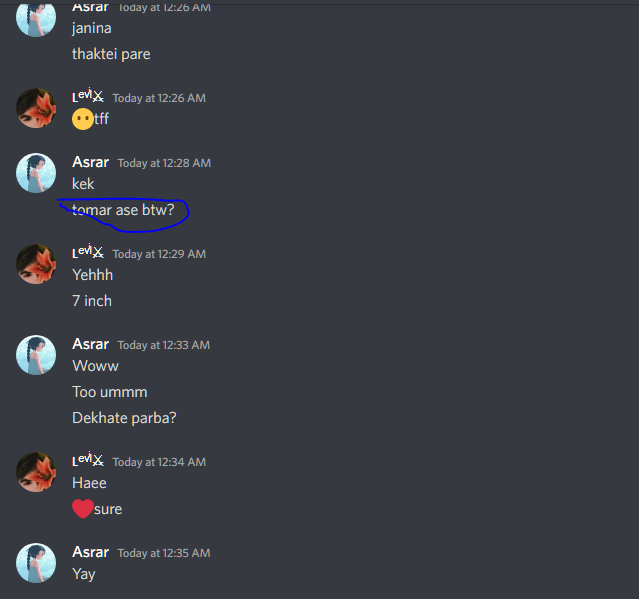Open Asrar username at 12:33 AM
Viewport: 639px width, 599px height.
[x=90, y=344]
